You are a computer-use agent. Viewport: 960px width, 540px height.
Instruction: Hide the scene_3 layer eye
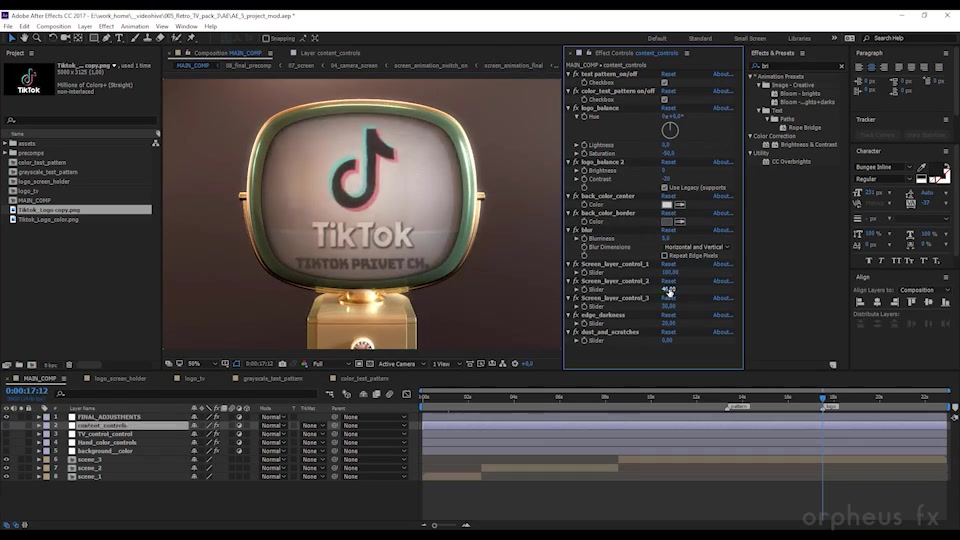(6, 459)
